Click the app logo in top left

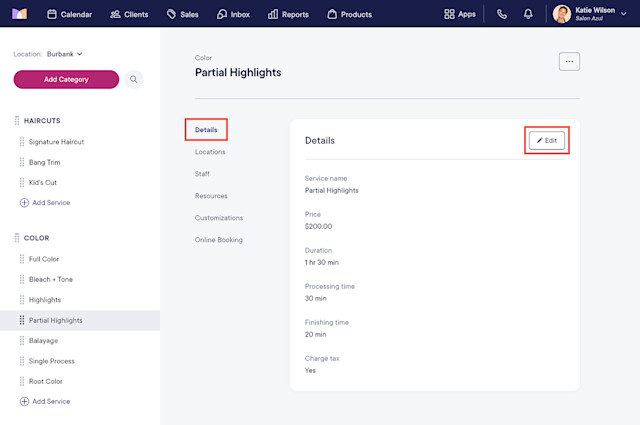(x=19, y=14)
